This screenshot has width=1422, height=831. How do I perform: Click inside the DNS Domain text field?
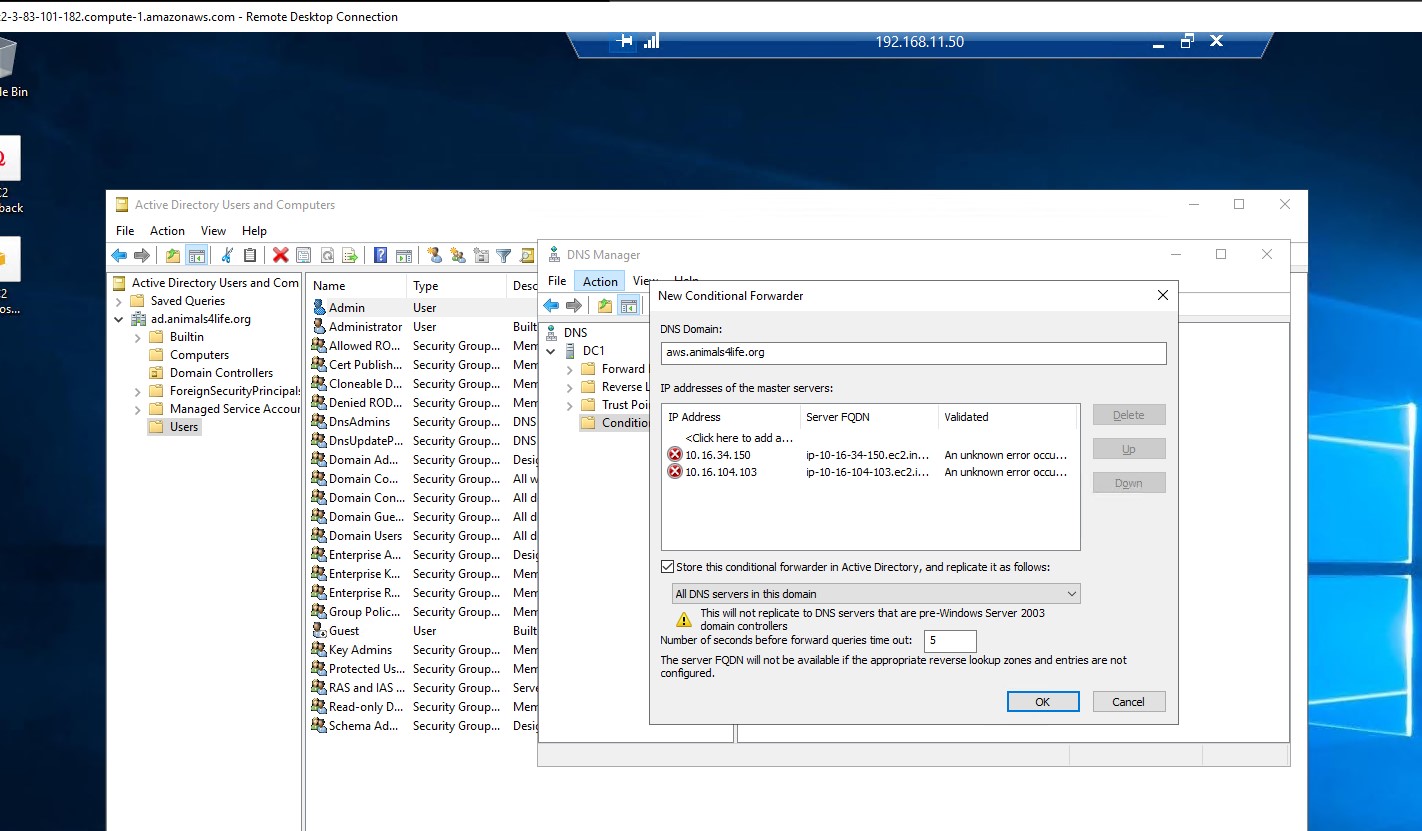coord(912,353)
